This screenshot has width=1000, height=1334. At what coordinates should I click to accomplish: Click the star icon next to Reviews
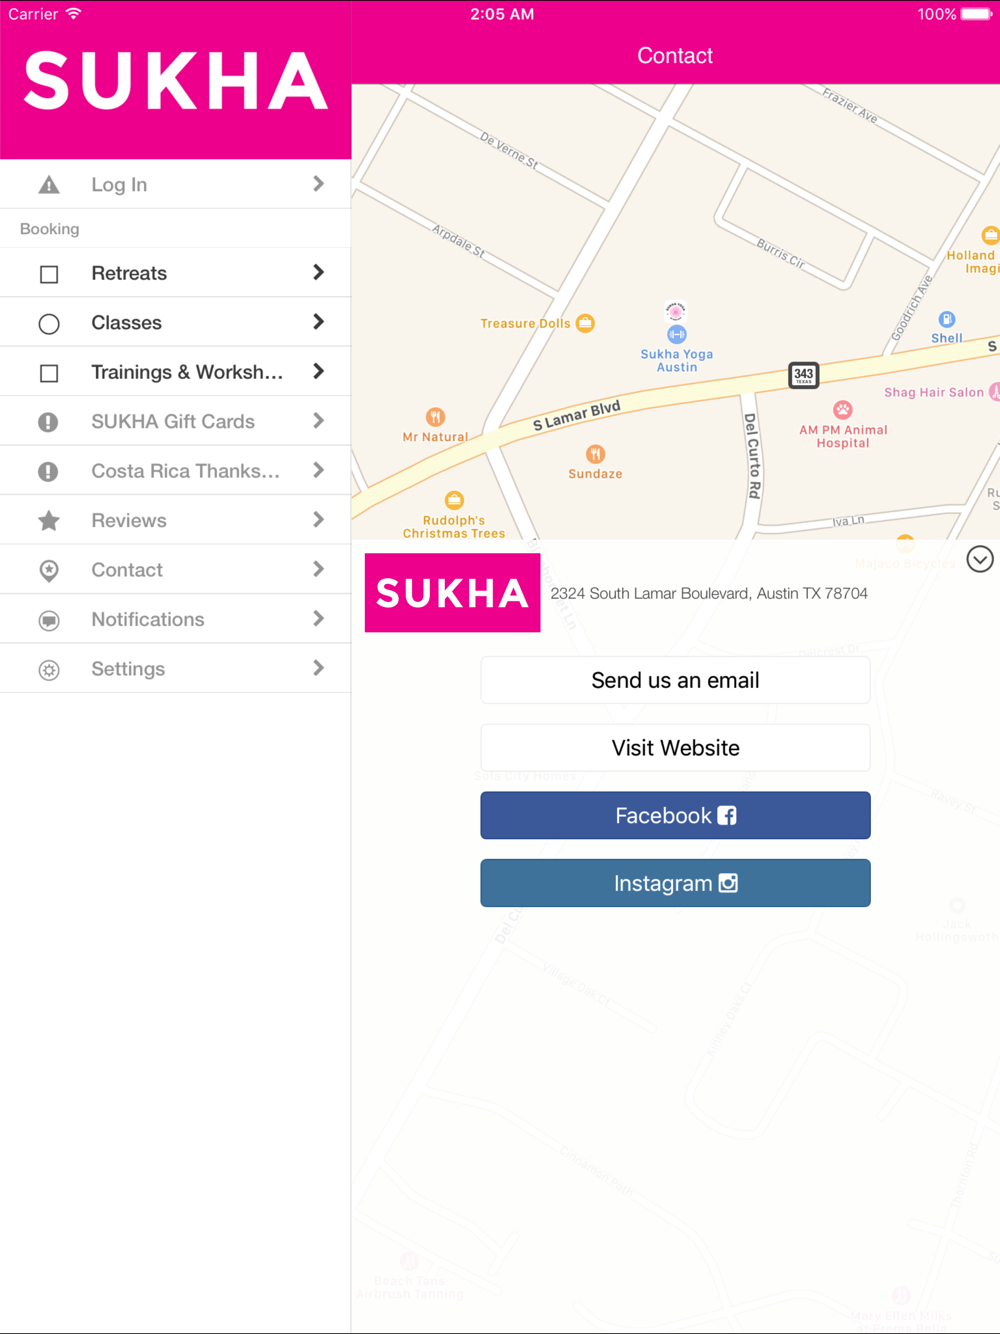tap(48, 521)
